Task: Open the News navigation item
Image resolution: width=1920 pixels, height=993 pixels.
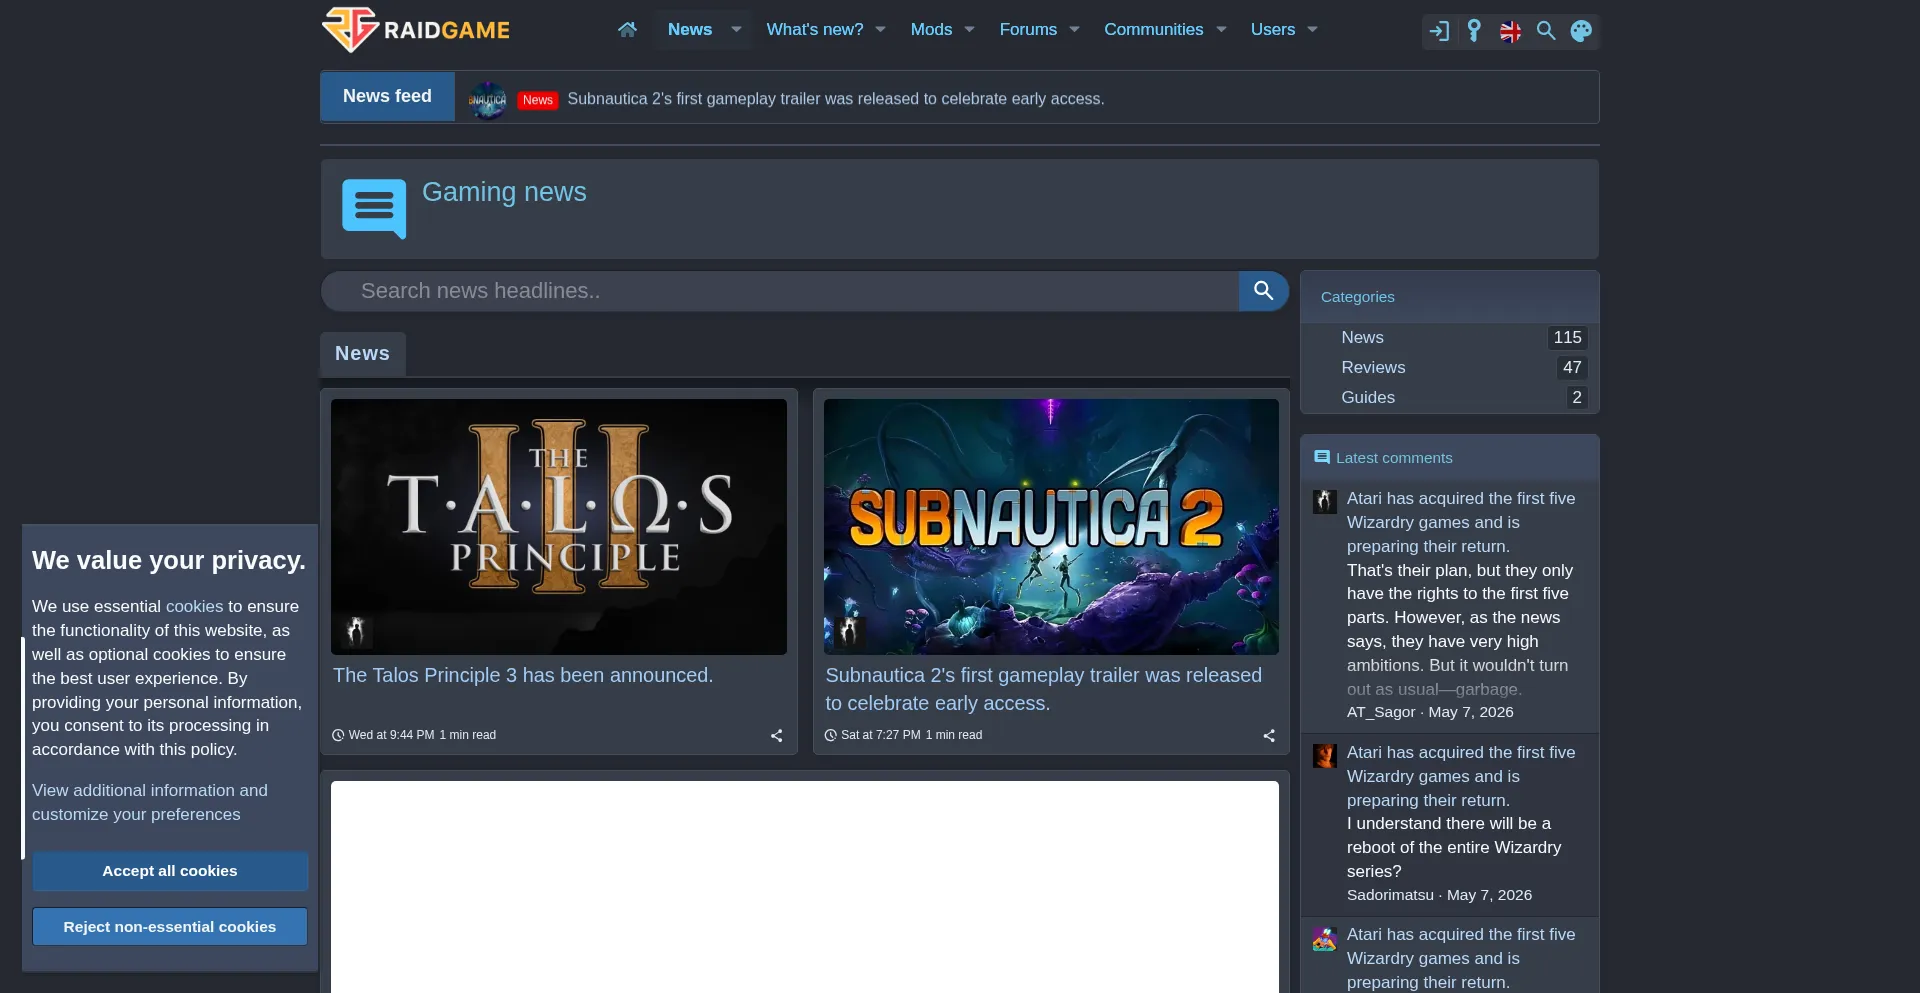Action: (x=690, y=30)
